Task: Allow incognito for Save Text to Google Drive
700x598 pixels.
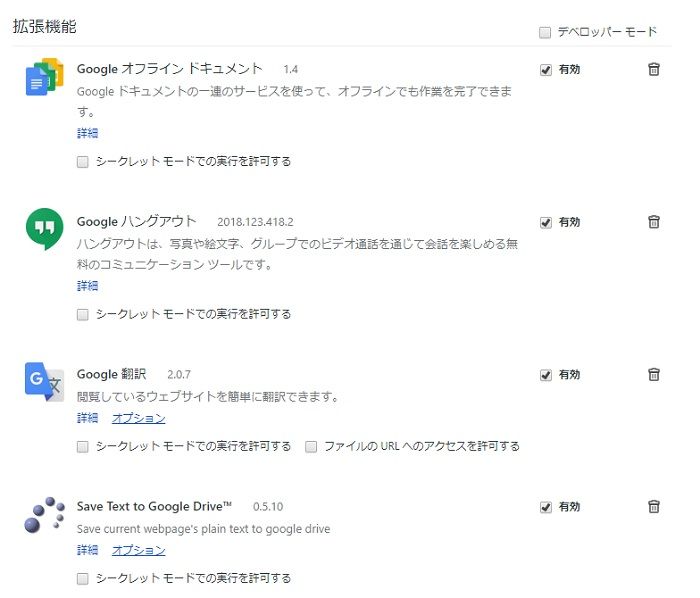Action: (x=83, y=578)
